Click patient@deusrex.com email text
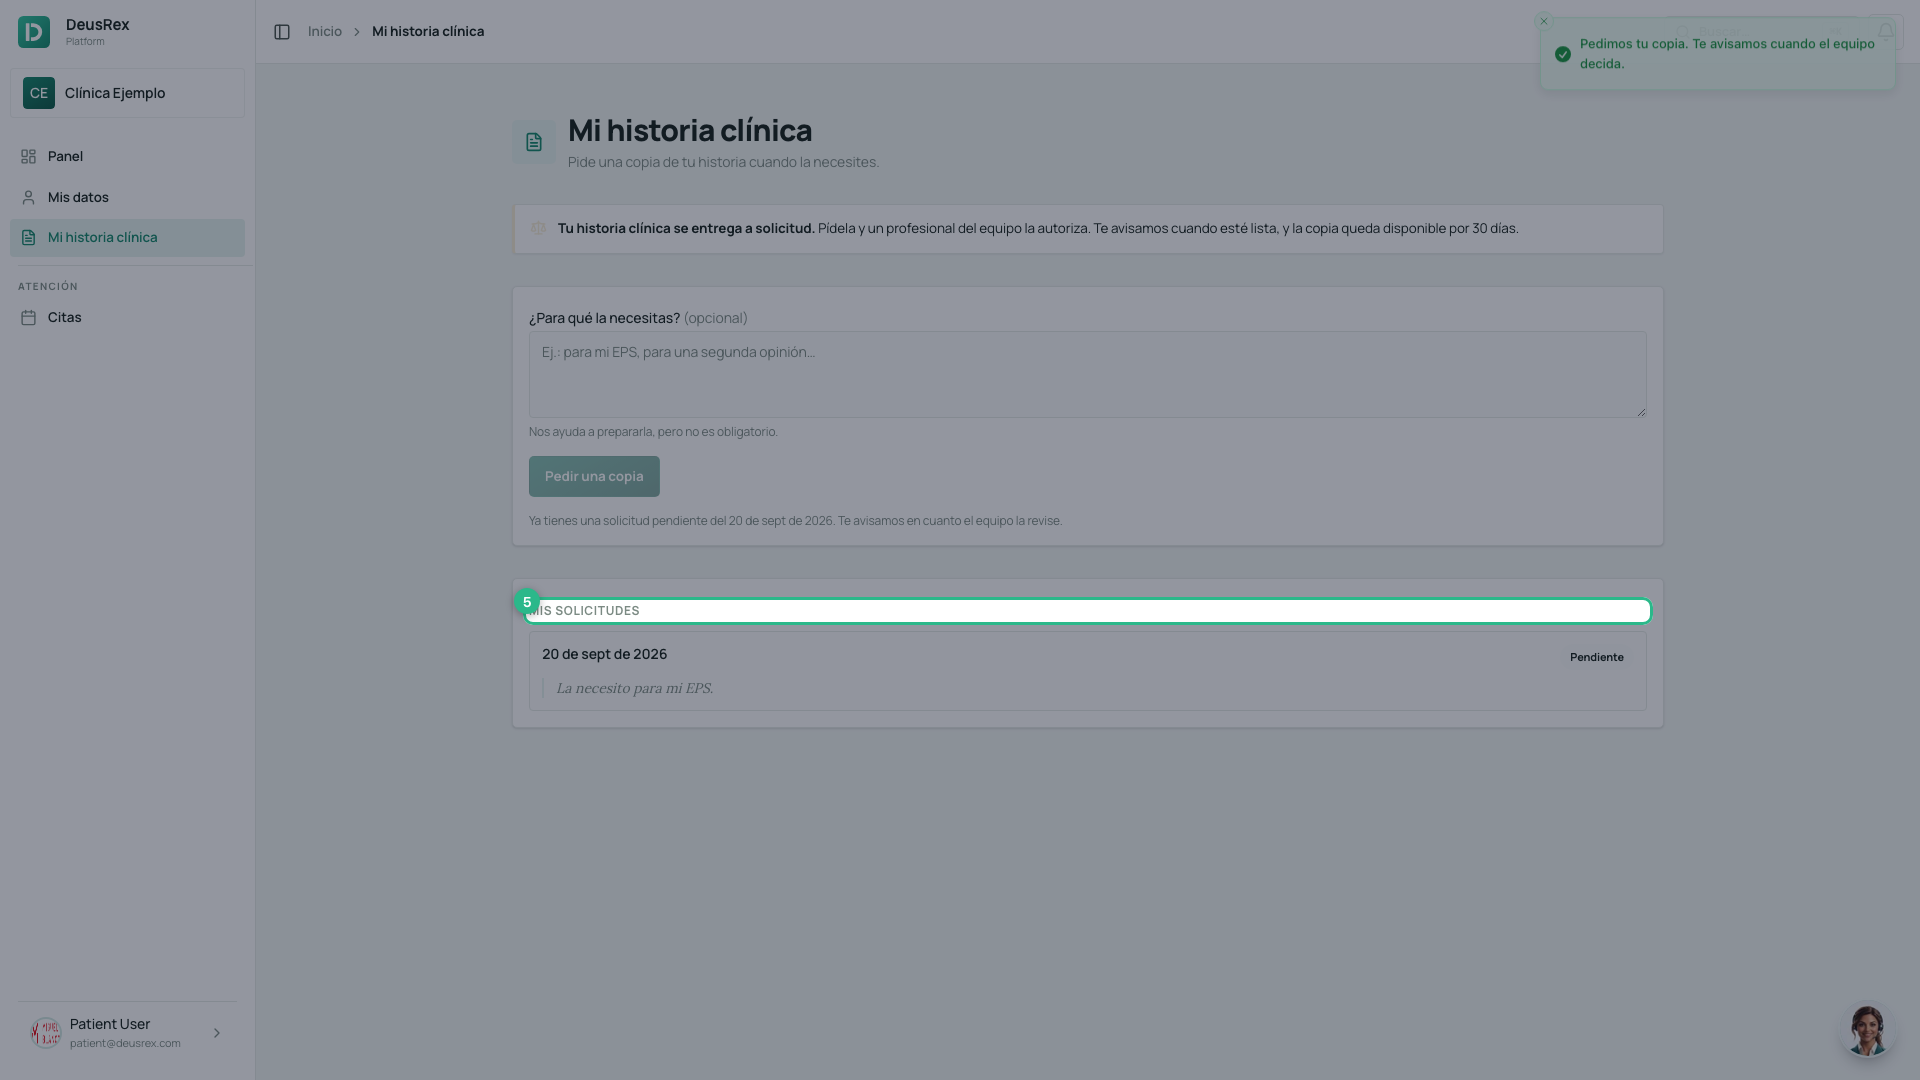This screenshot has width=1920, height=1080. [x=125, y=1043]
